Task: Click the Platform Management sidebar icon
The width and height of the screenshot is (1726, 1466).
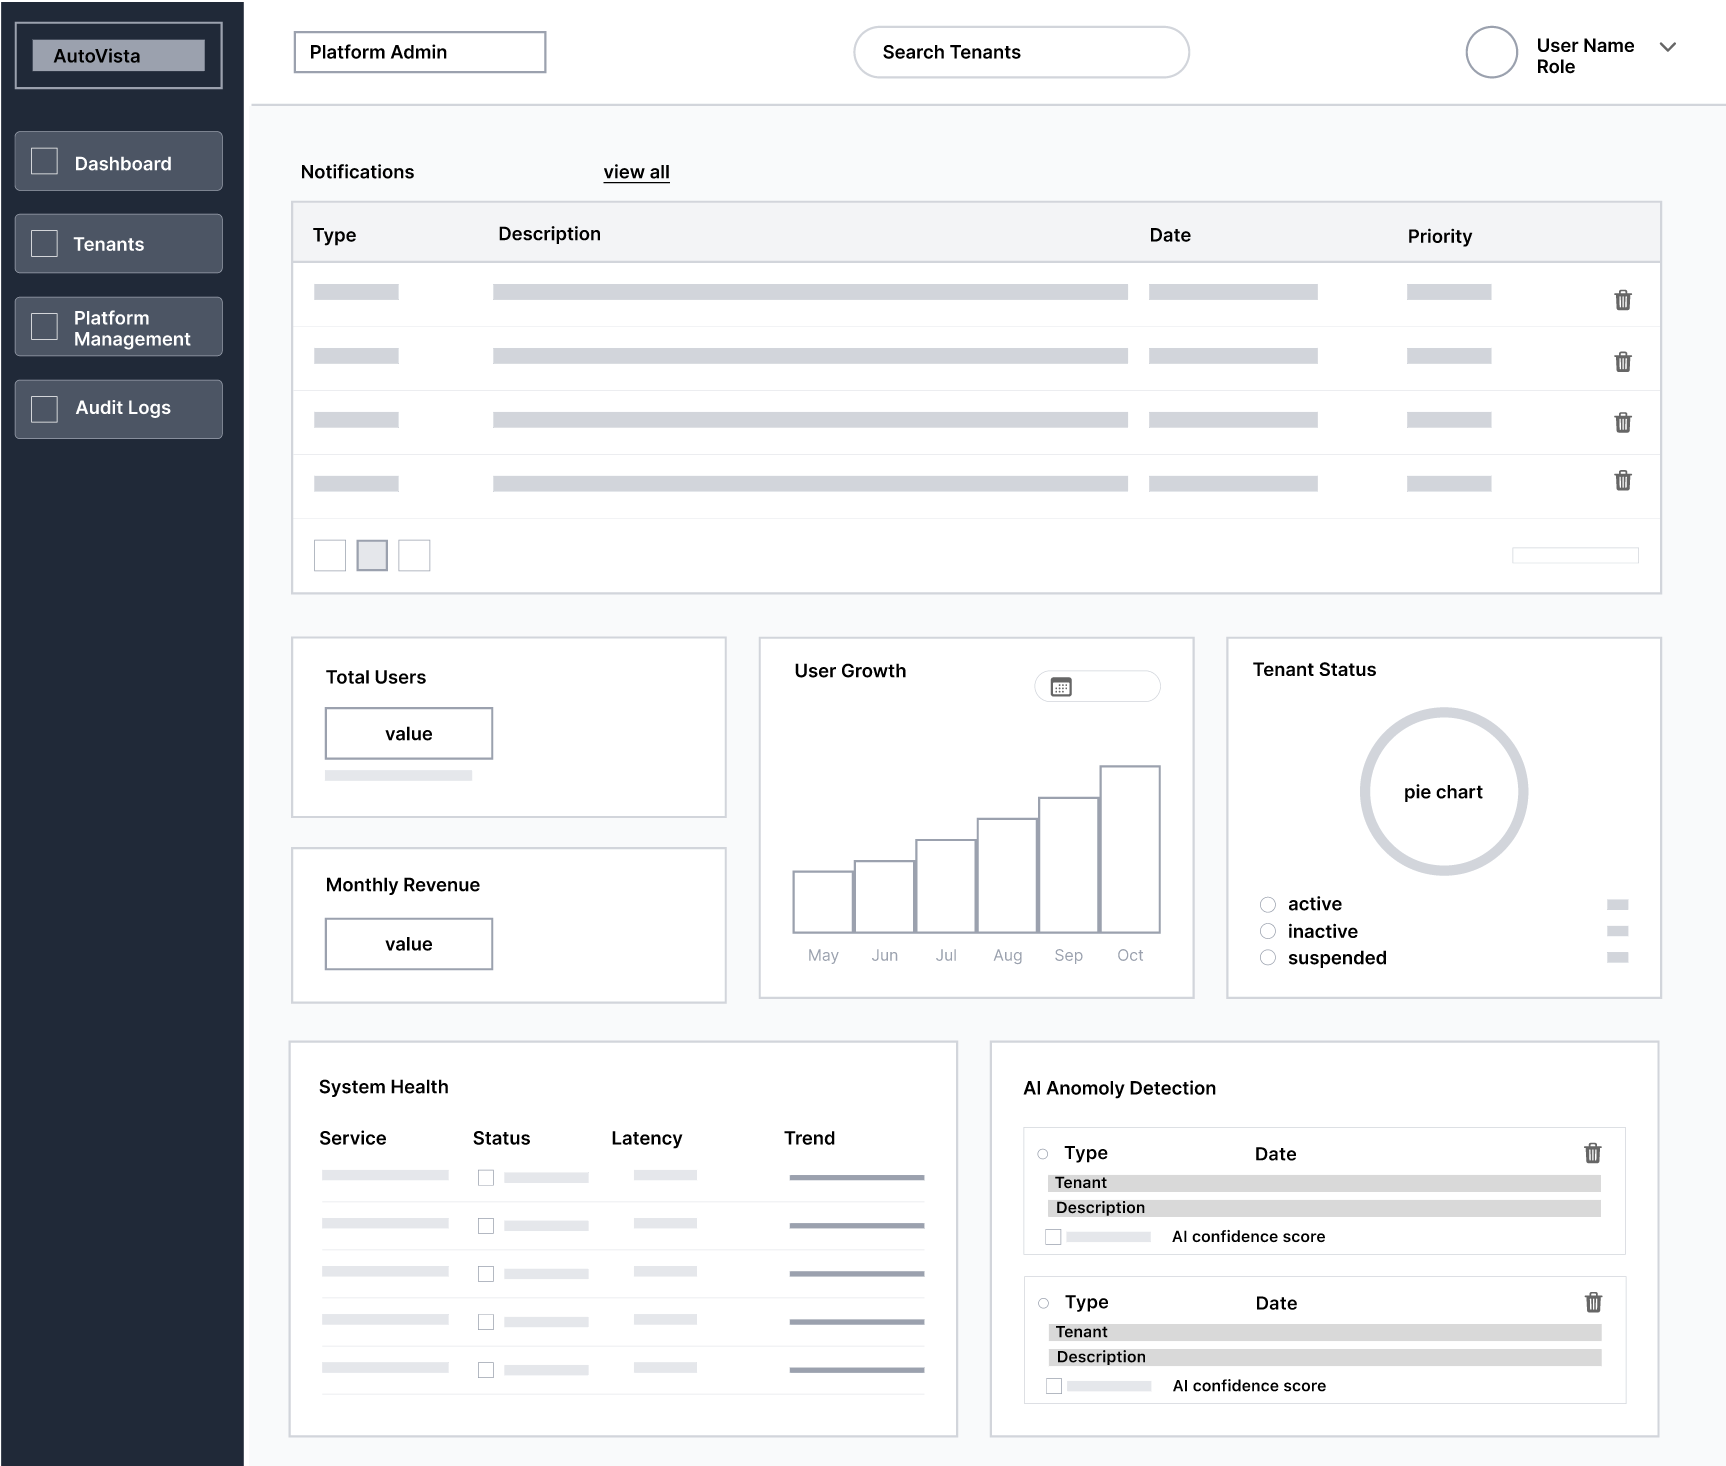Action: [44, 326]
